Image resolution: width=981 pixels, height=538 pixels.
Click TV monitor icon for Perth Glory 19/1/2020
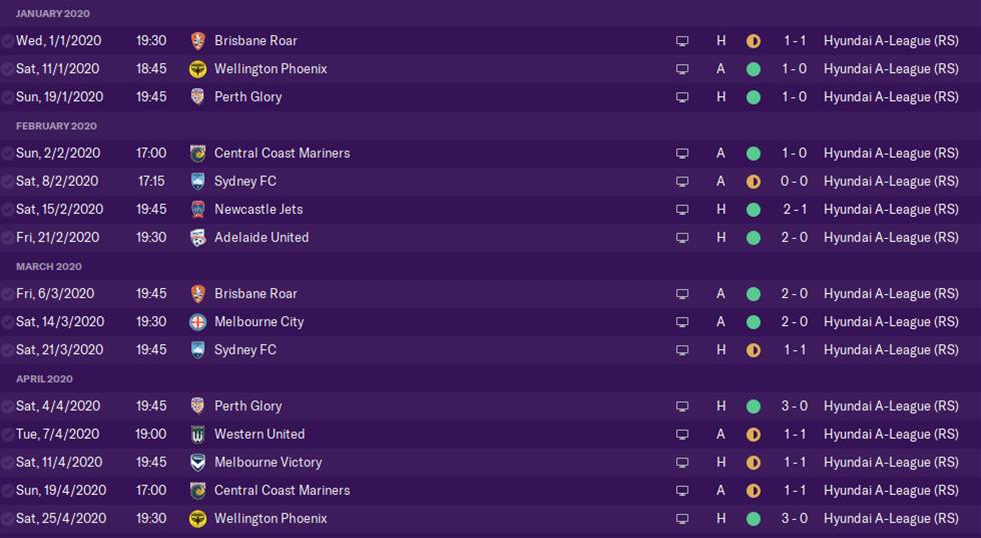683,98
